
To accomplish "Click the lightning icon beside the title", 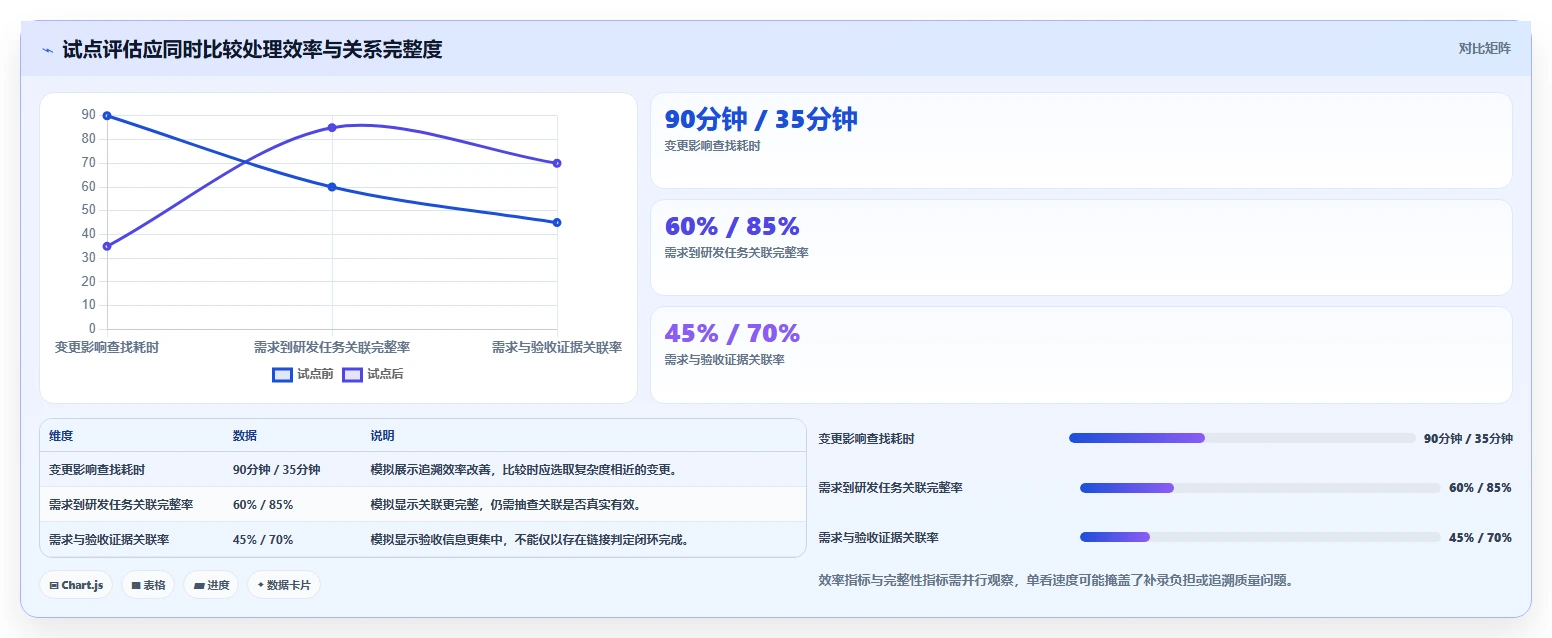I will point(48,50).
